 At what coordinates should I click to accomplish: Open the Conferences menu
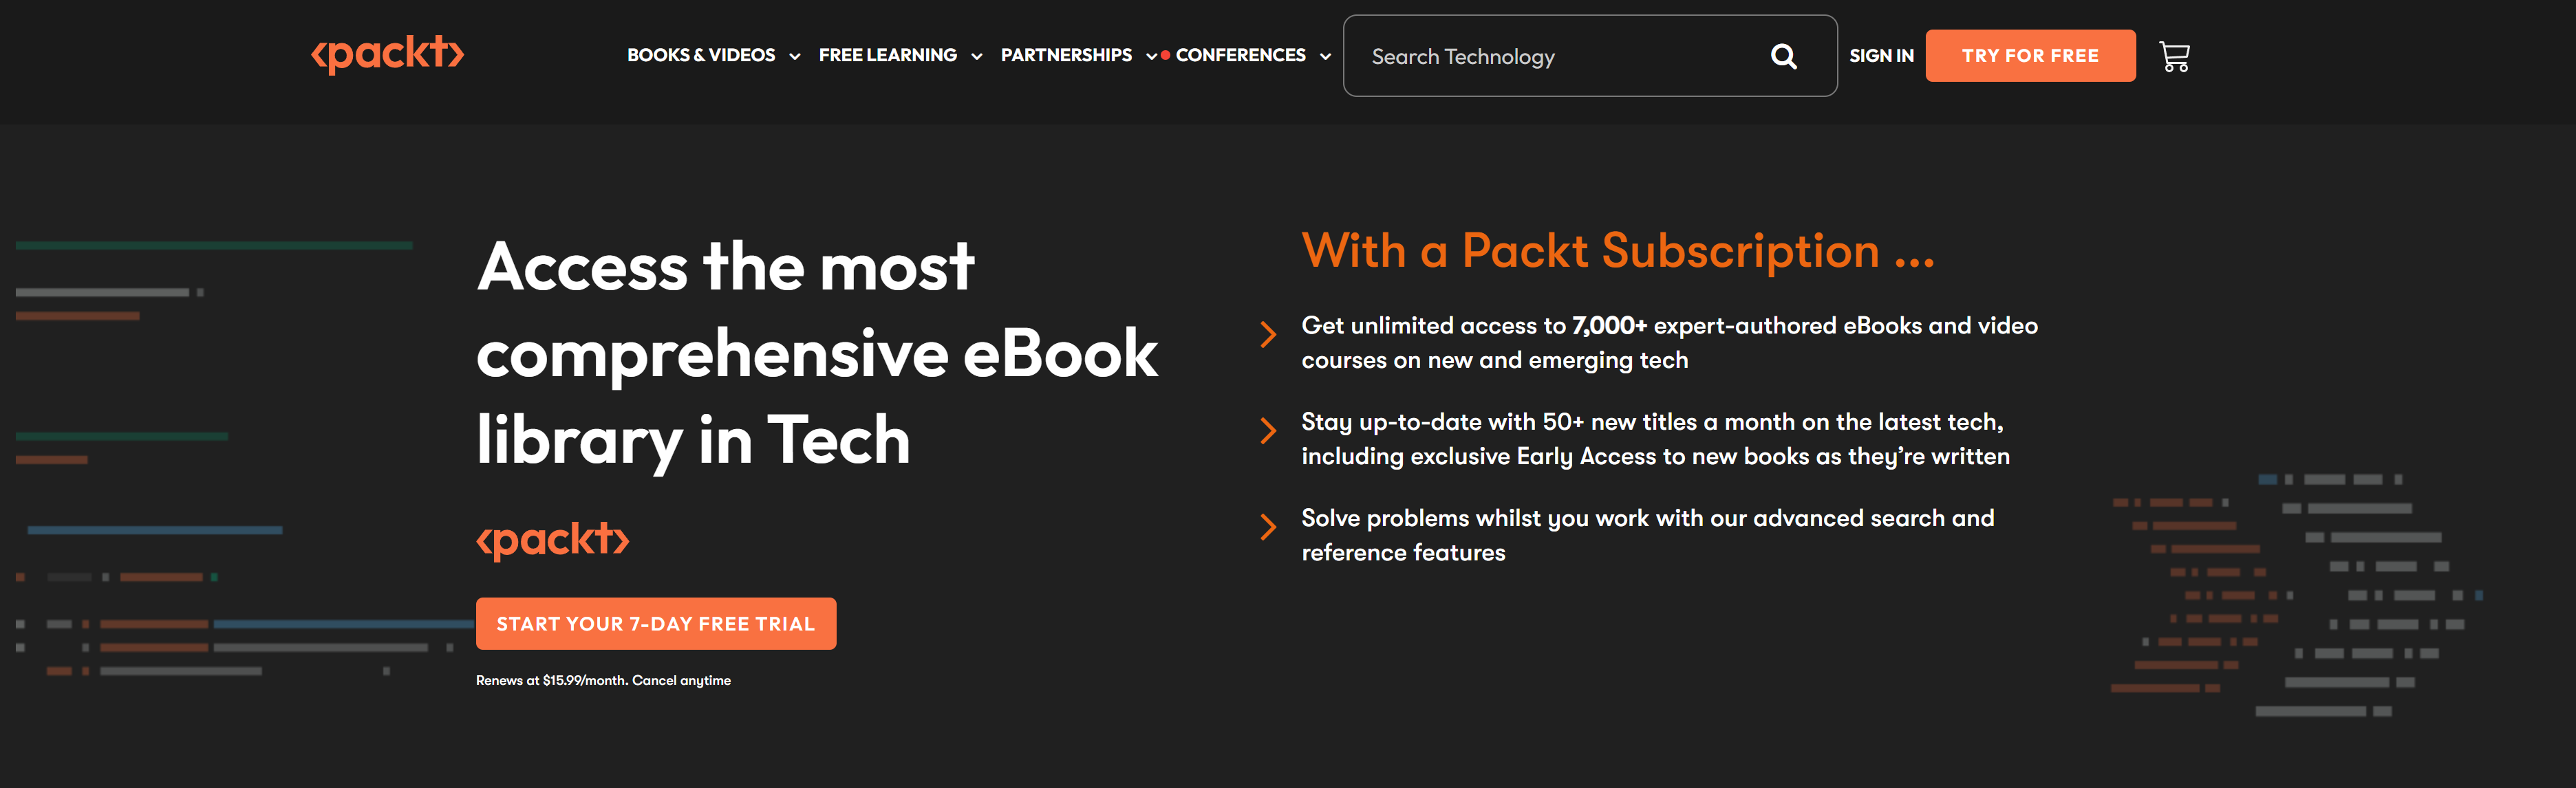click(1240, 55)
